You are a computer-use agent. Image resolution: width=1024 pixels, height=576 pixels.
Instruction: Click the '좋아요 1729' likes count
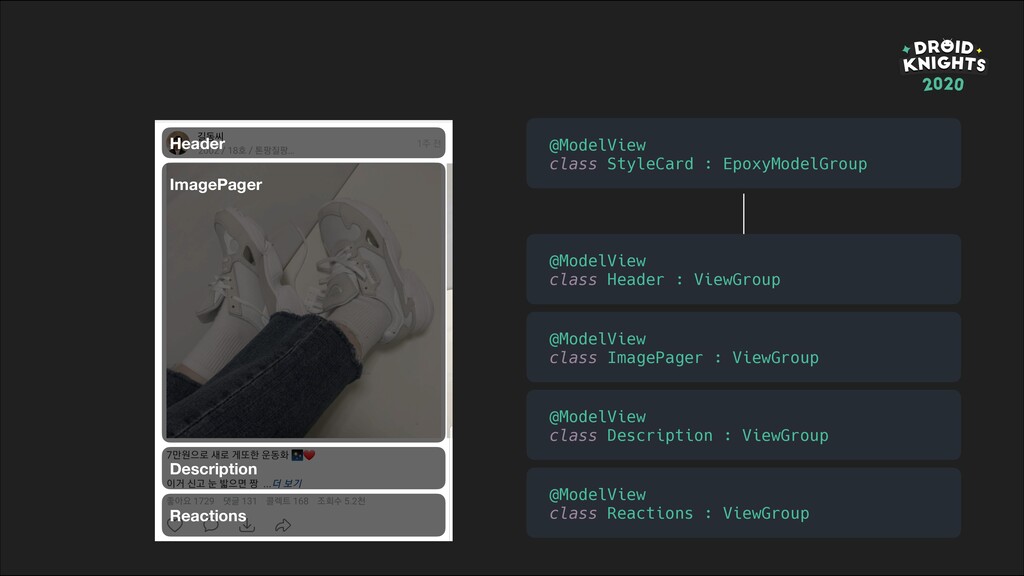(x=190, y=501)
